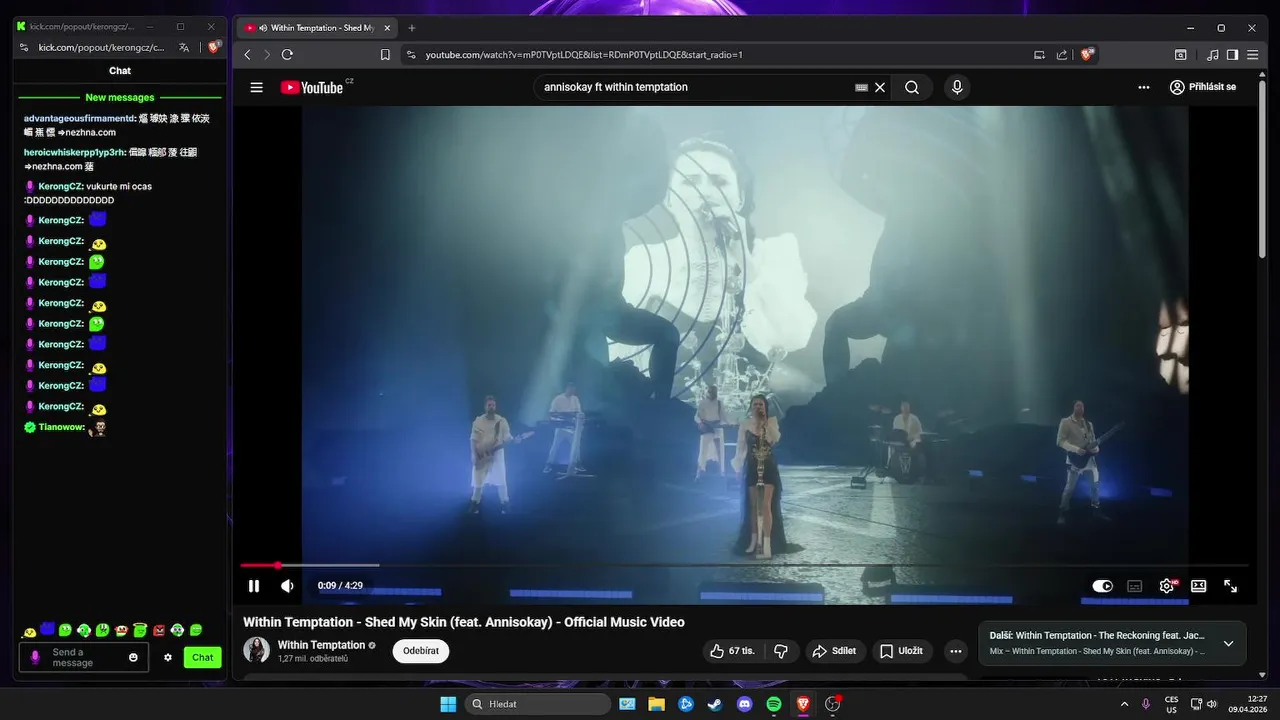Expand the Další mix playlist panel chevron
The width and height of the screenshot is (1280, 720).
click(x=1229, y=643)
